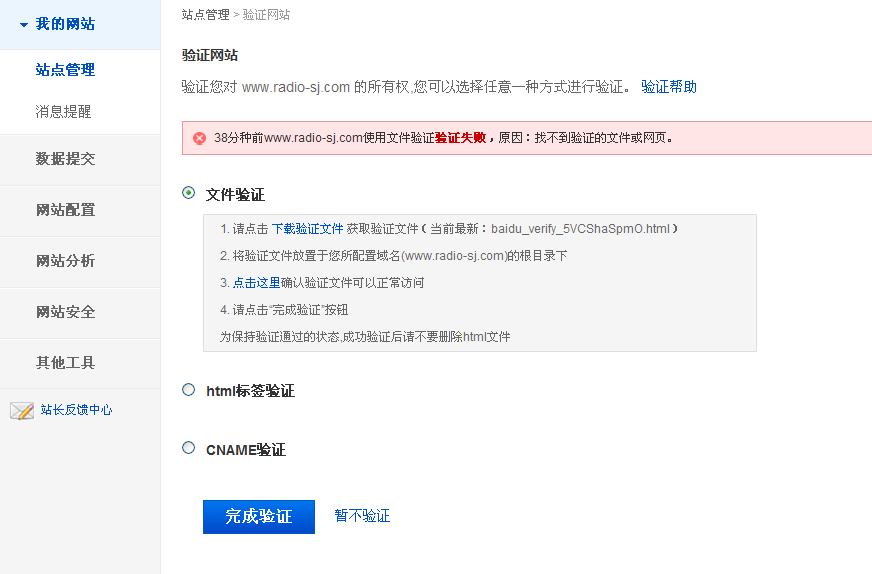Expand the 网站安全 sidebar section
The image size is (872, 574).
pyautogui.click(x=65, y=312)
